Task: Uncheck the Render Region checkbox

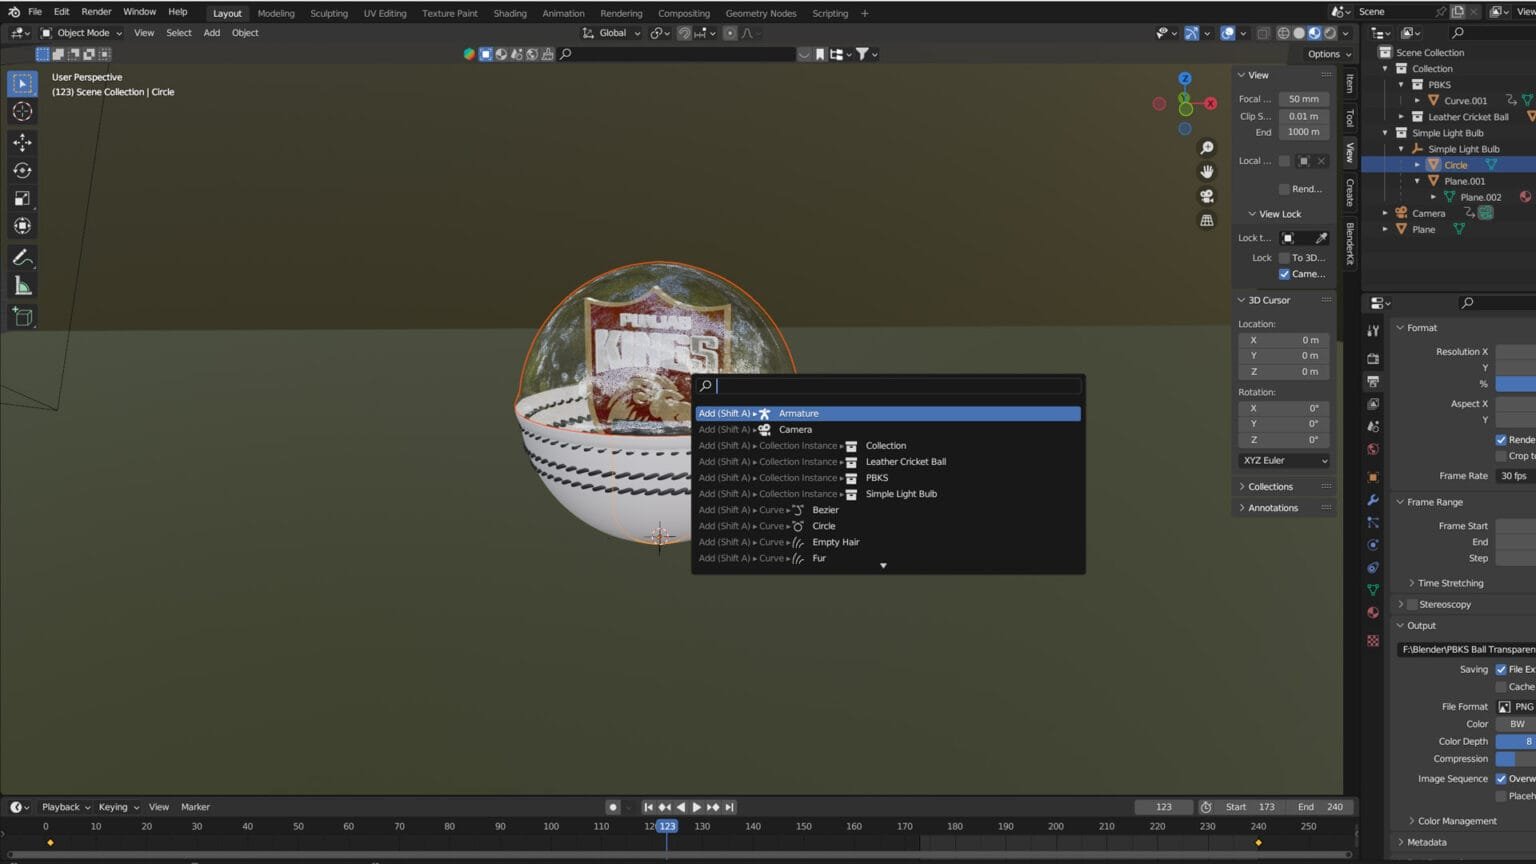Action: click(x=1501, y=440)
